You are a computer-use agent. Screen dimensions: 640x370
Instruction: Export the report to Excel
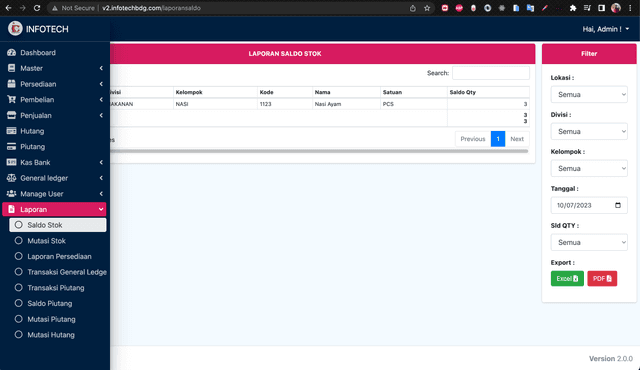coord(567,279)
